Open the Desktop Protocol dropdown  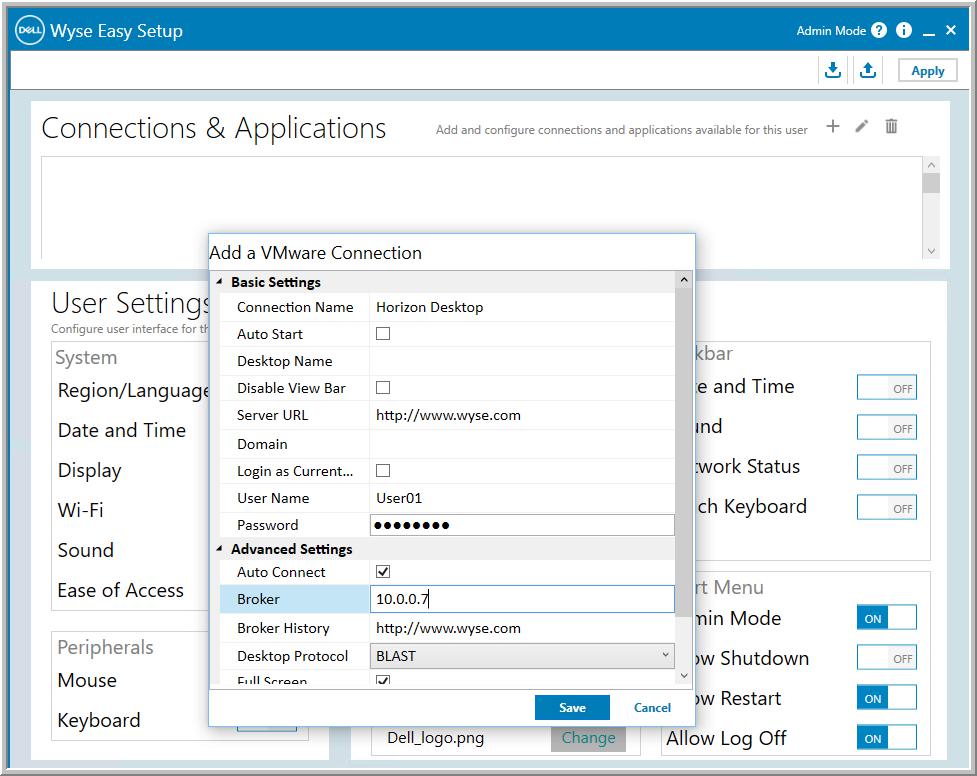pos(522,656)
